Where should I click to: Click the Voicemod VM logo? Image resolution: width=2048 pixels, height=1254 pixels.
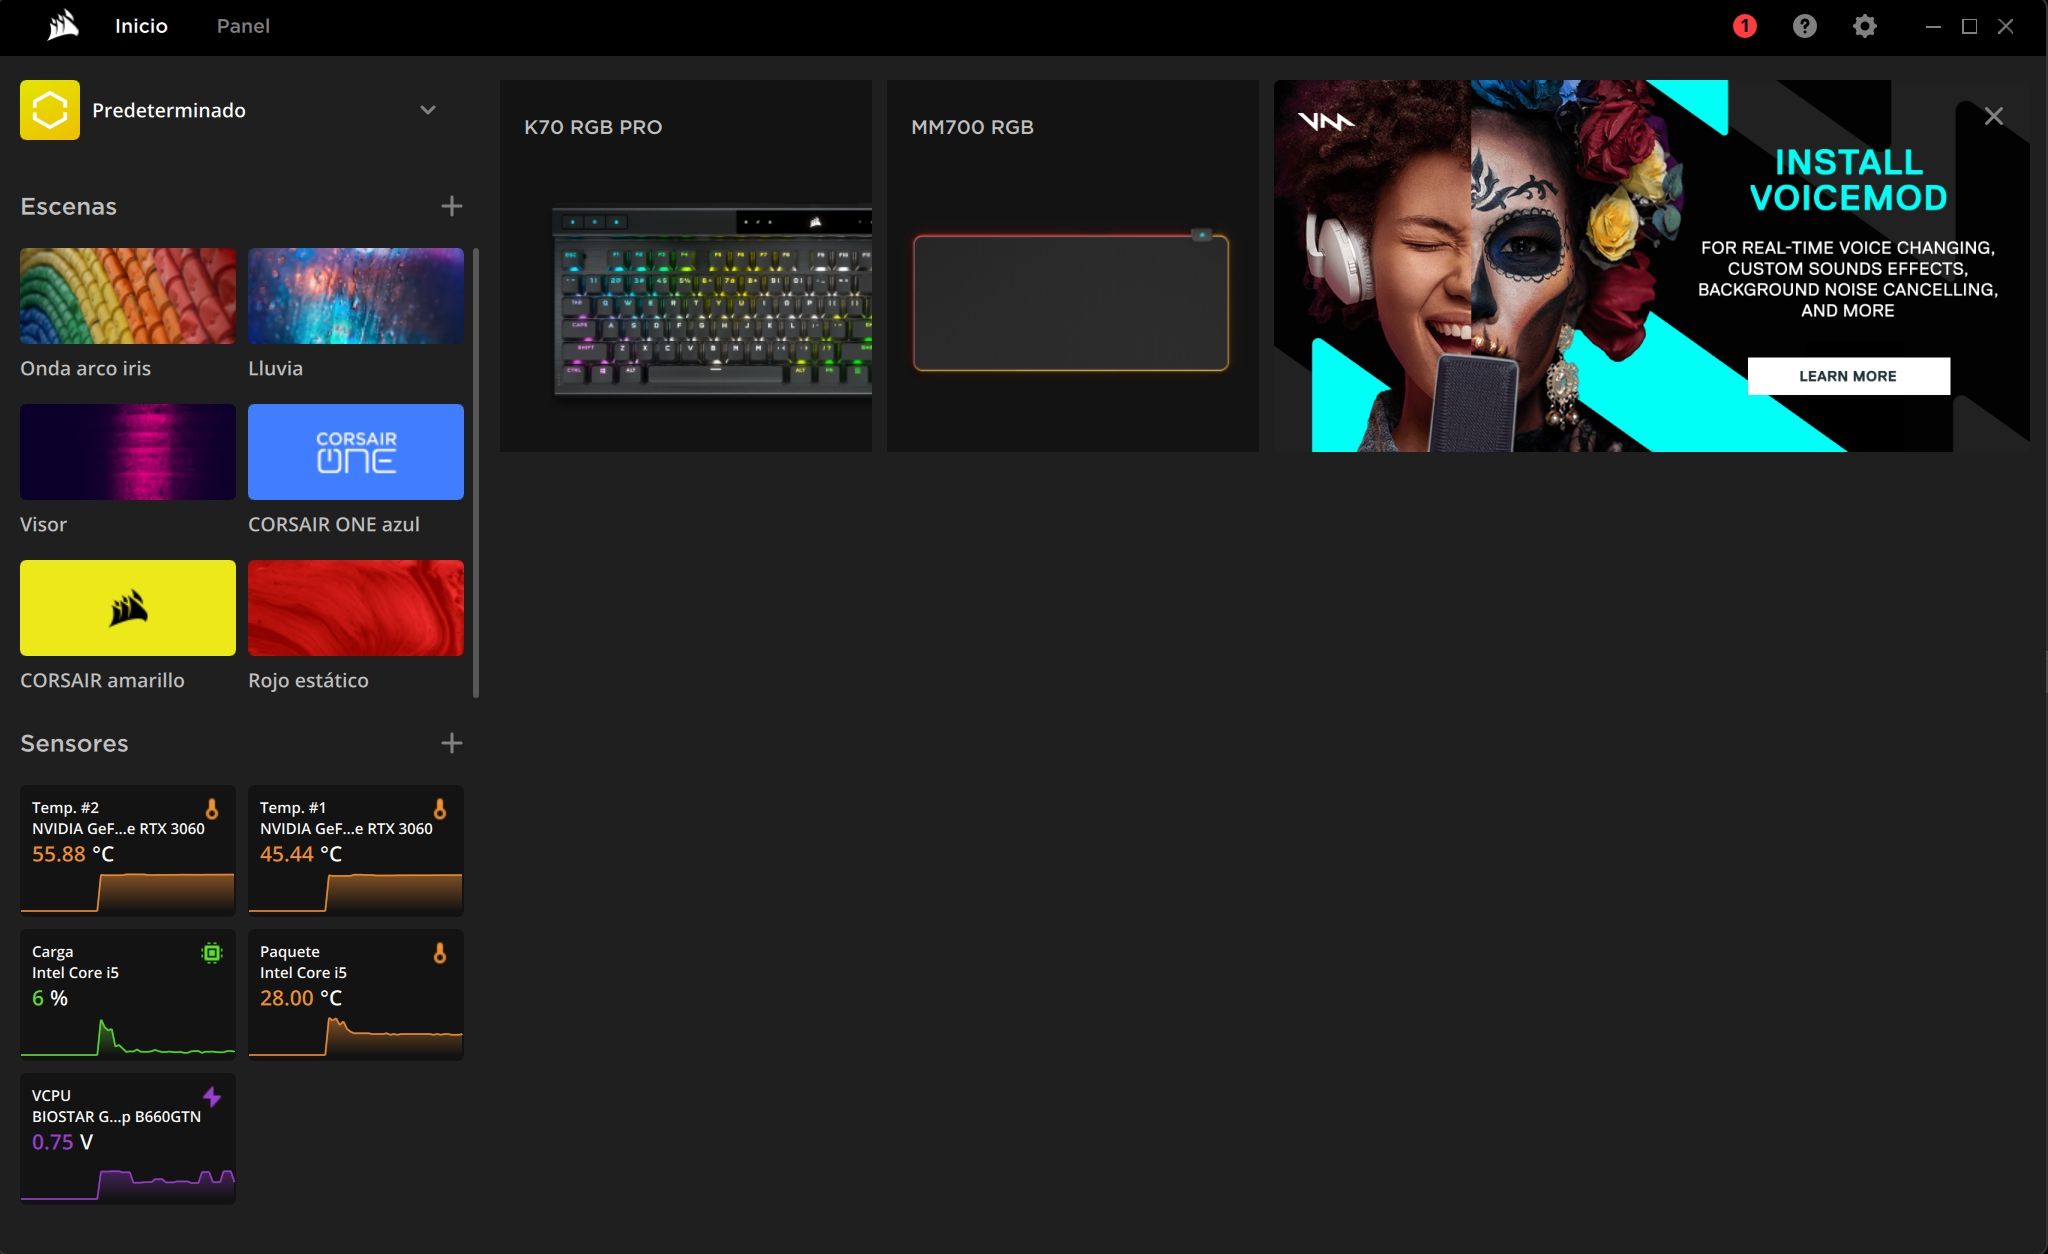[1326, 122]
